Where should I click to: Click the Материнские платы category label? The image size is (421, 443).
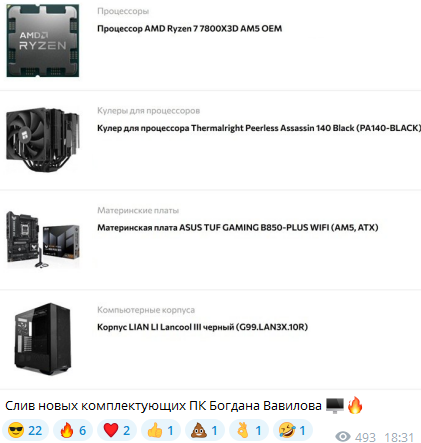click(138, 210)
